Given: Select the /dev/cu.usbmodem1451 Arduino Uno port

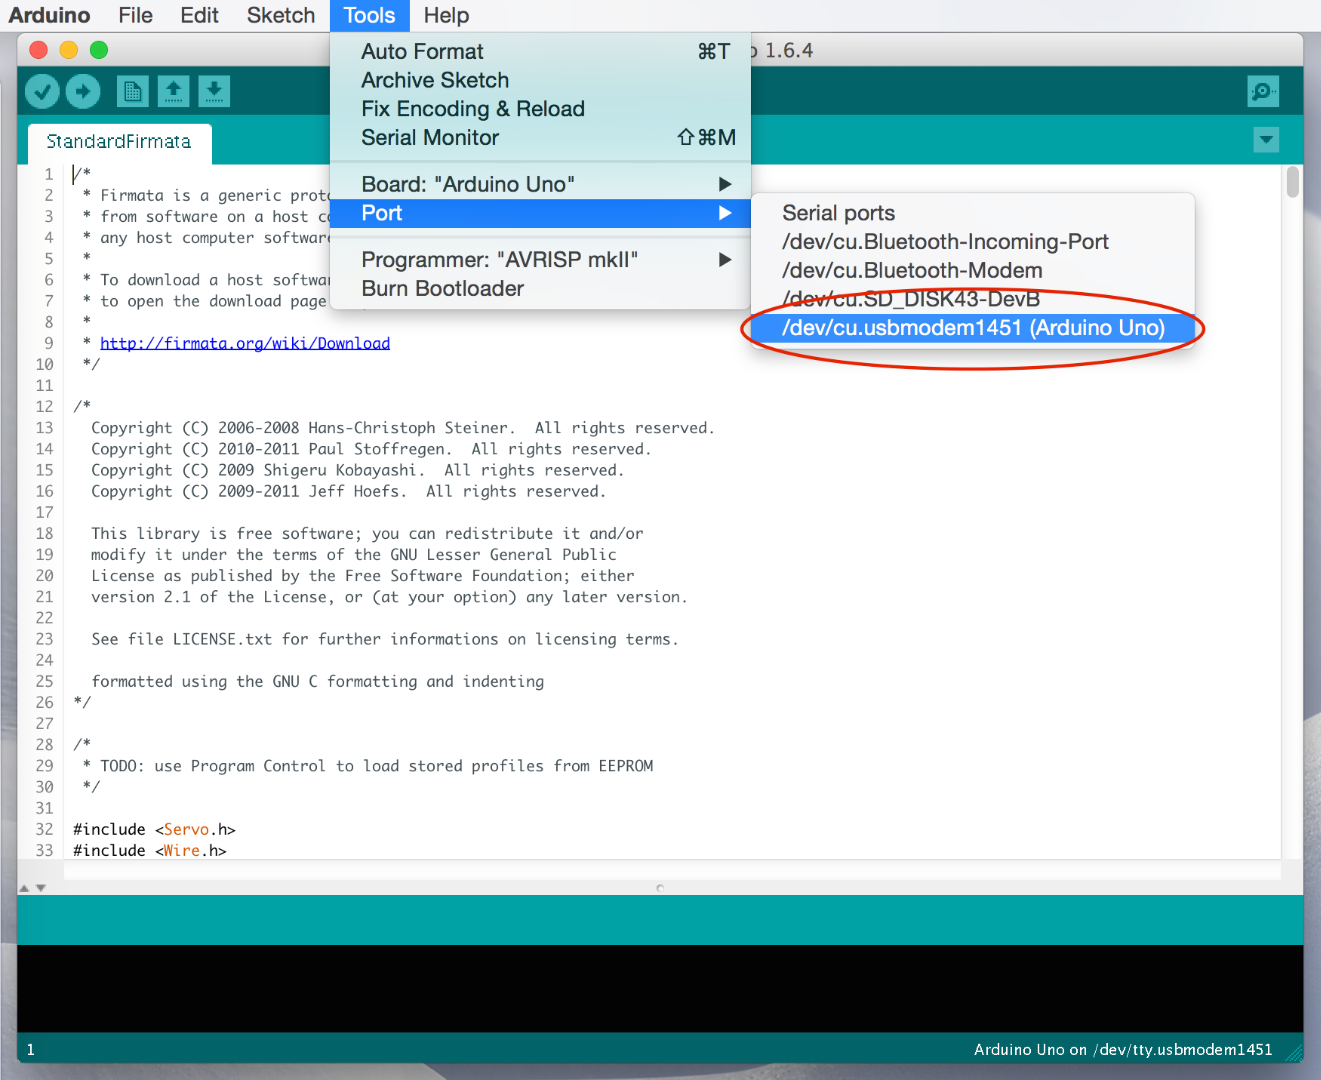Looking at the screenshot, I should (971, 328).
